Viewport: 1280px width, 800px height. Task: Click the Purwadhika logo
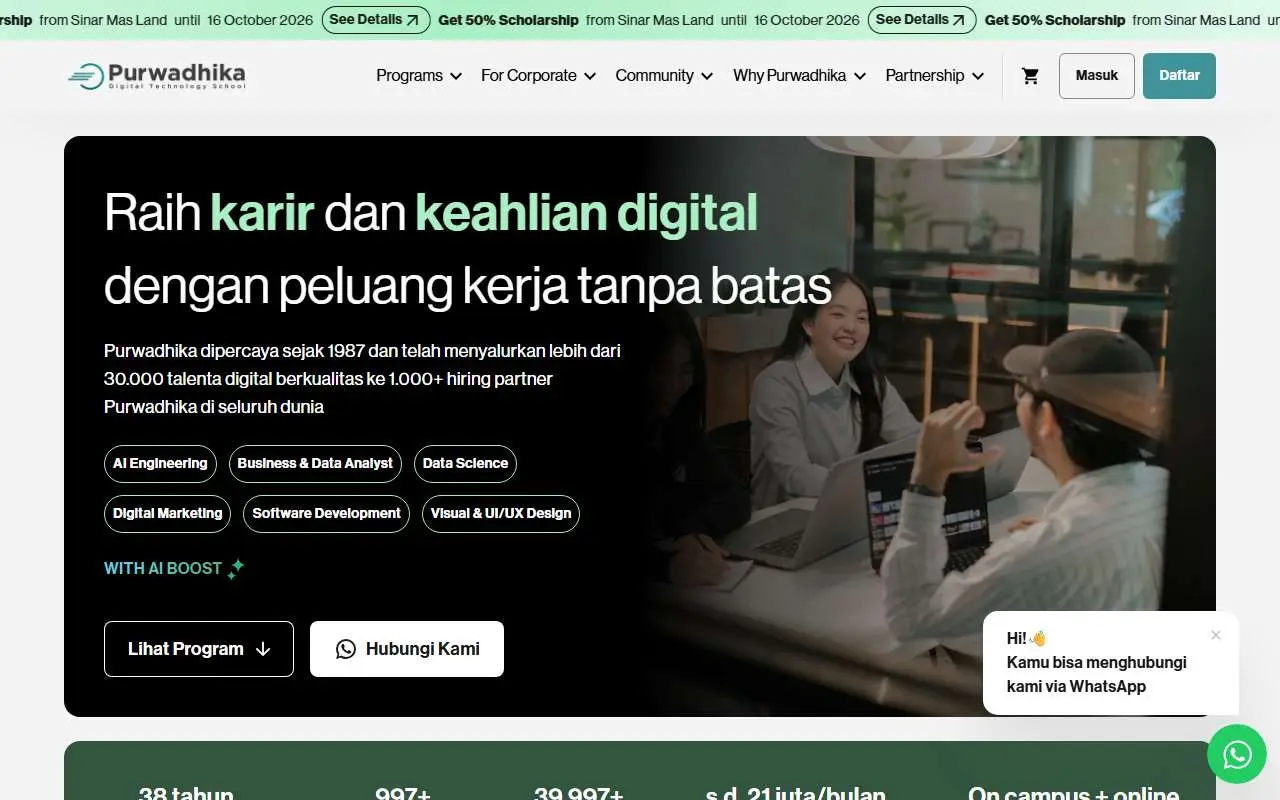156,76
